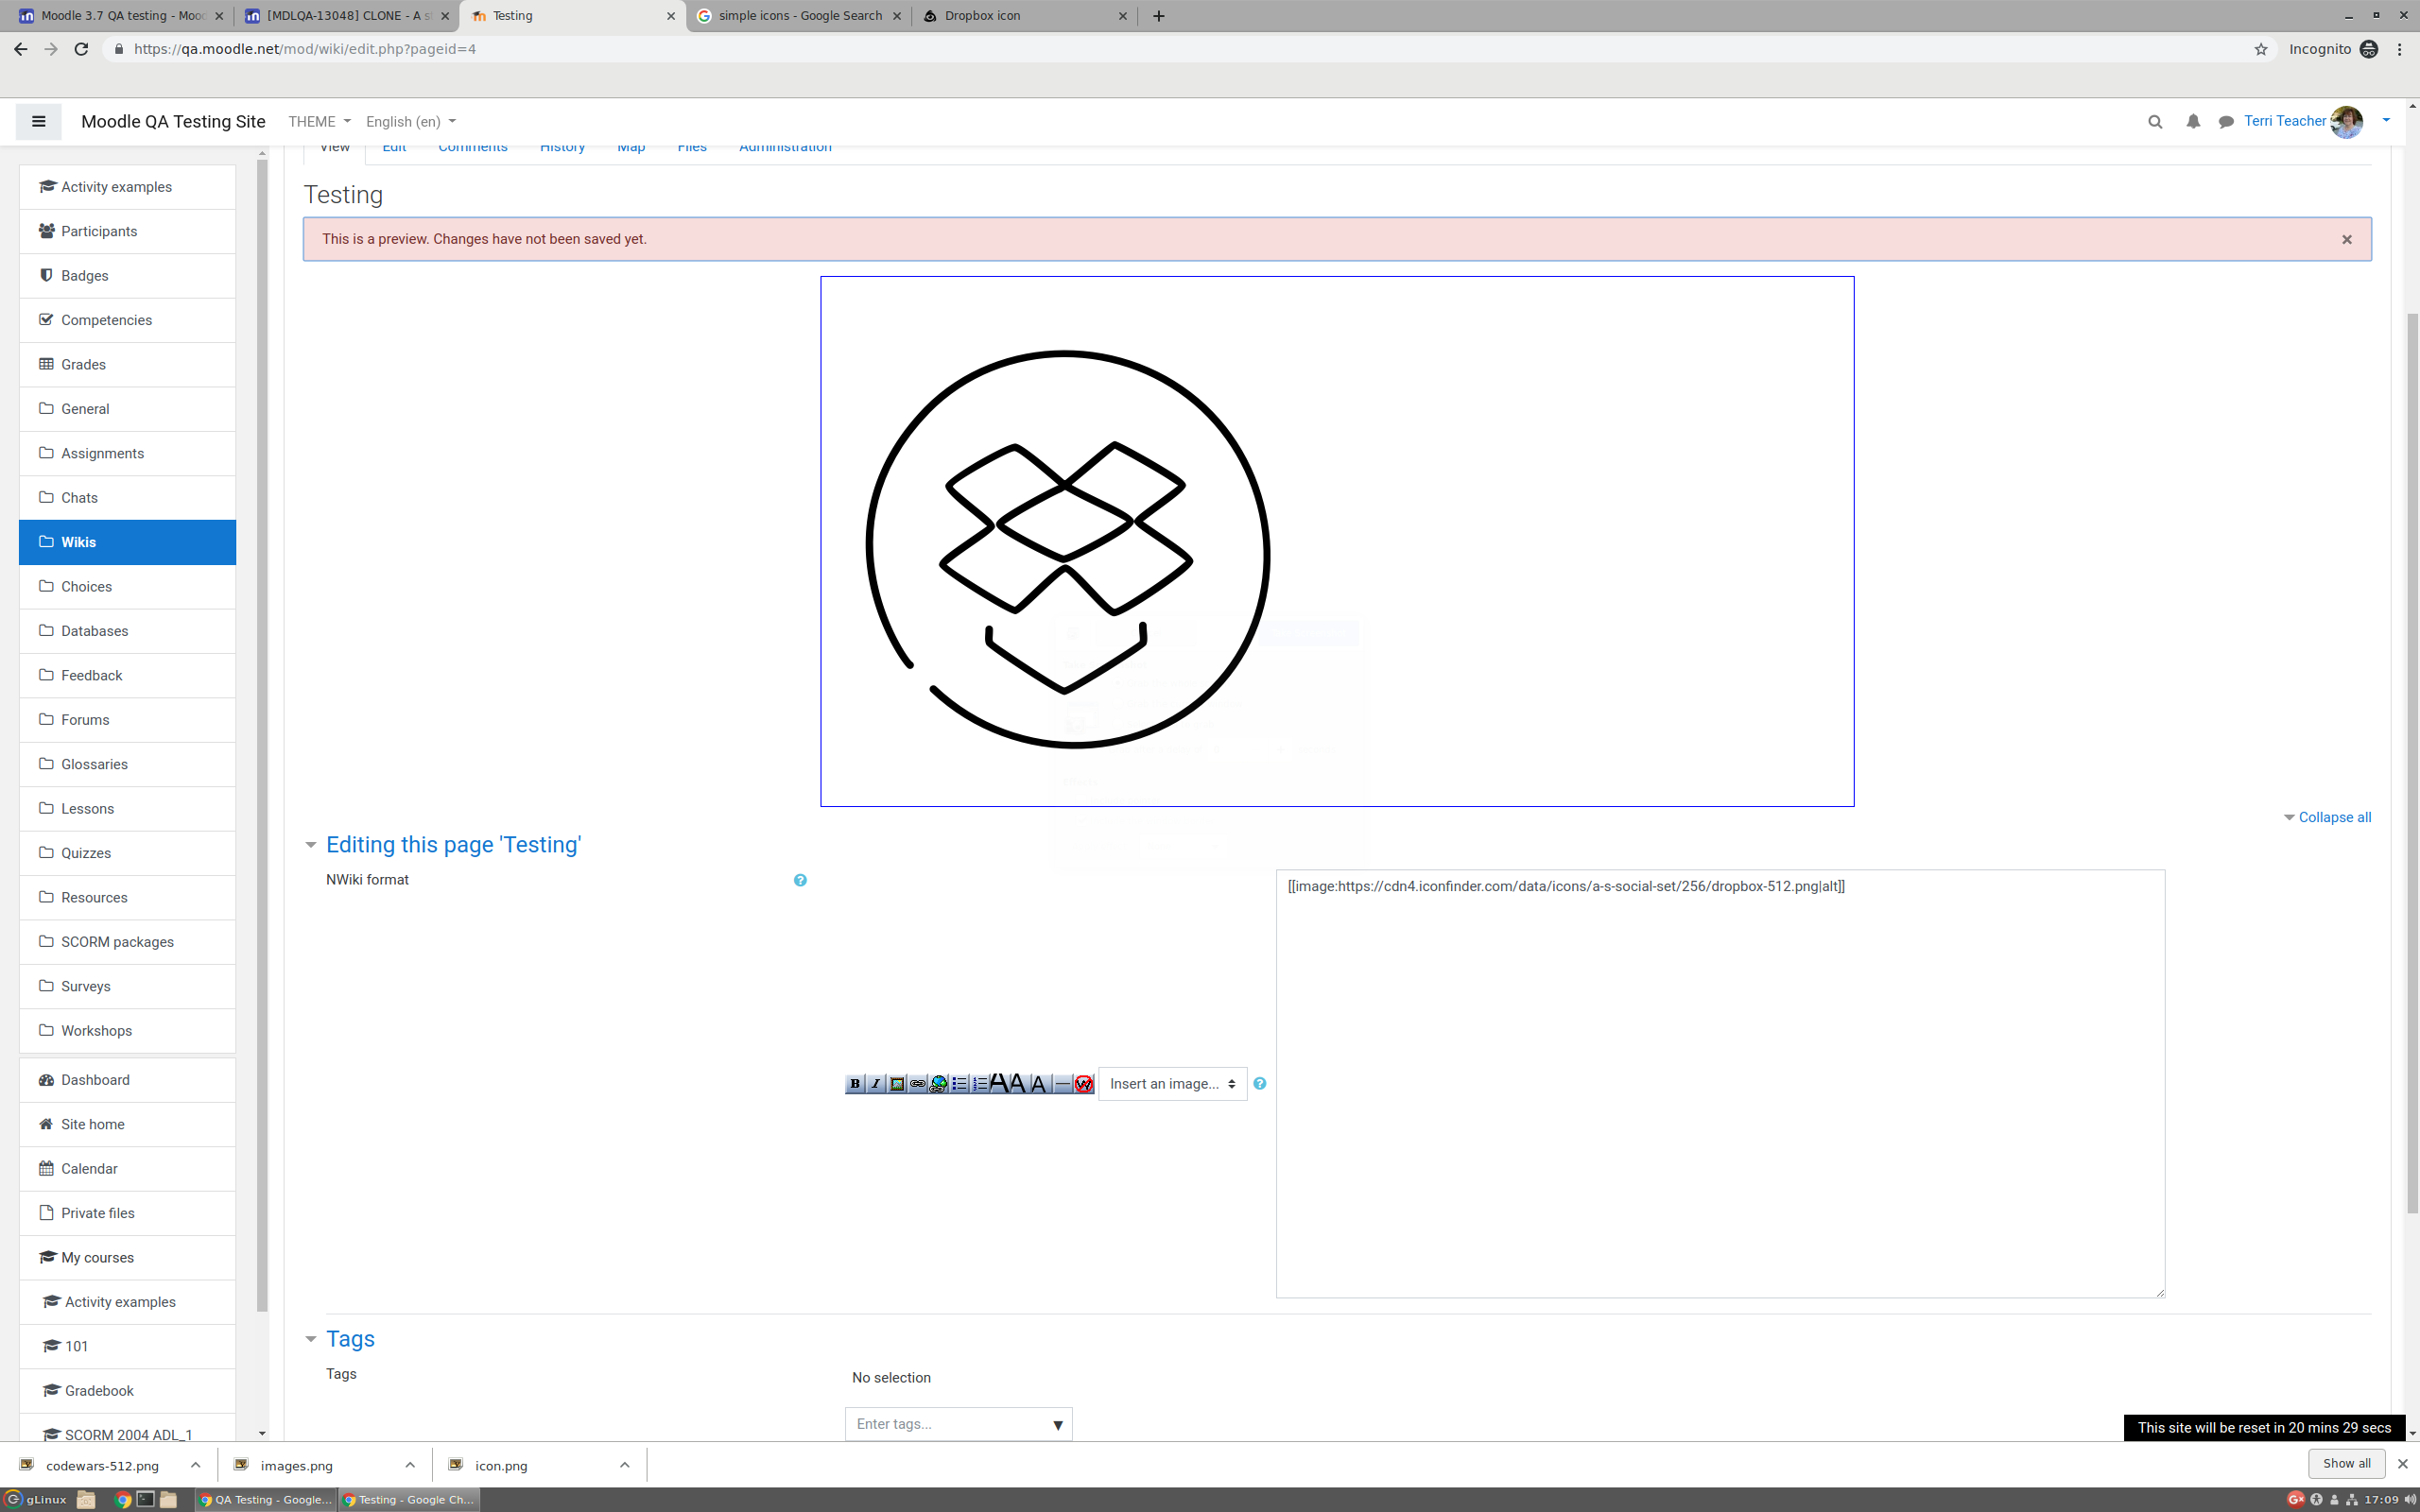
Task: Reload the page
Action: [81, 49]
